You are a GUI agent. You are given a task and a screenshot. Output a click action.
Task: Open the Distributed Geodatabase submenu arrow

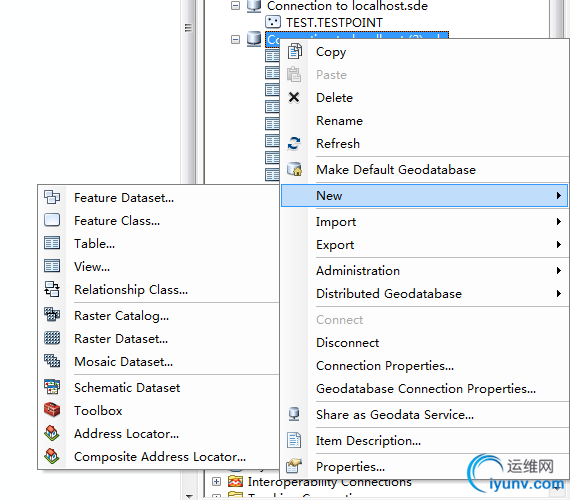click(x=559, y=293)
